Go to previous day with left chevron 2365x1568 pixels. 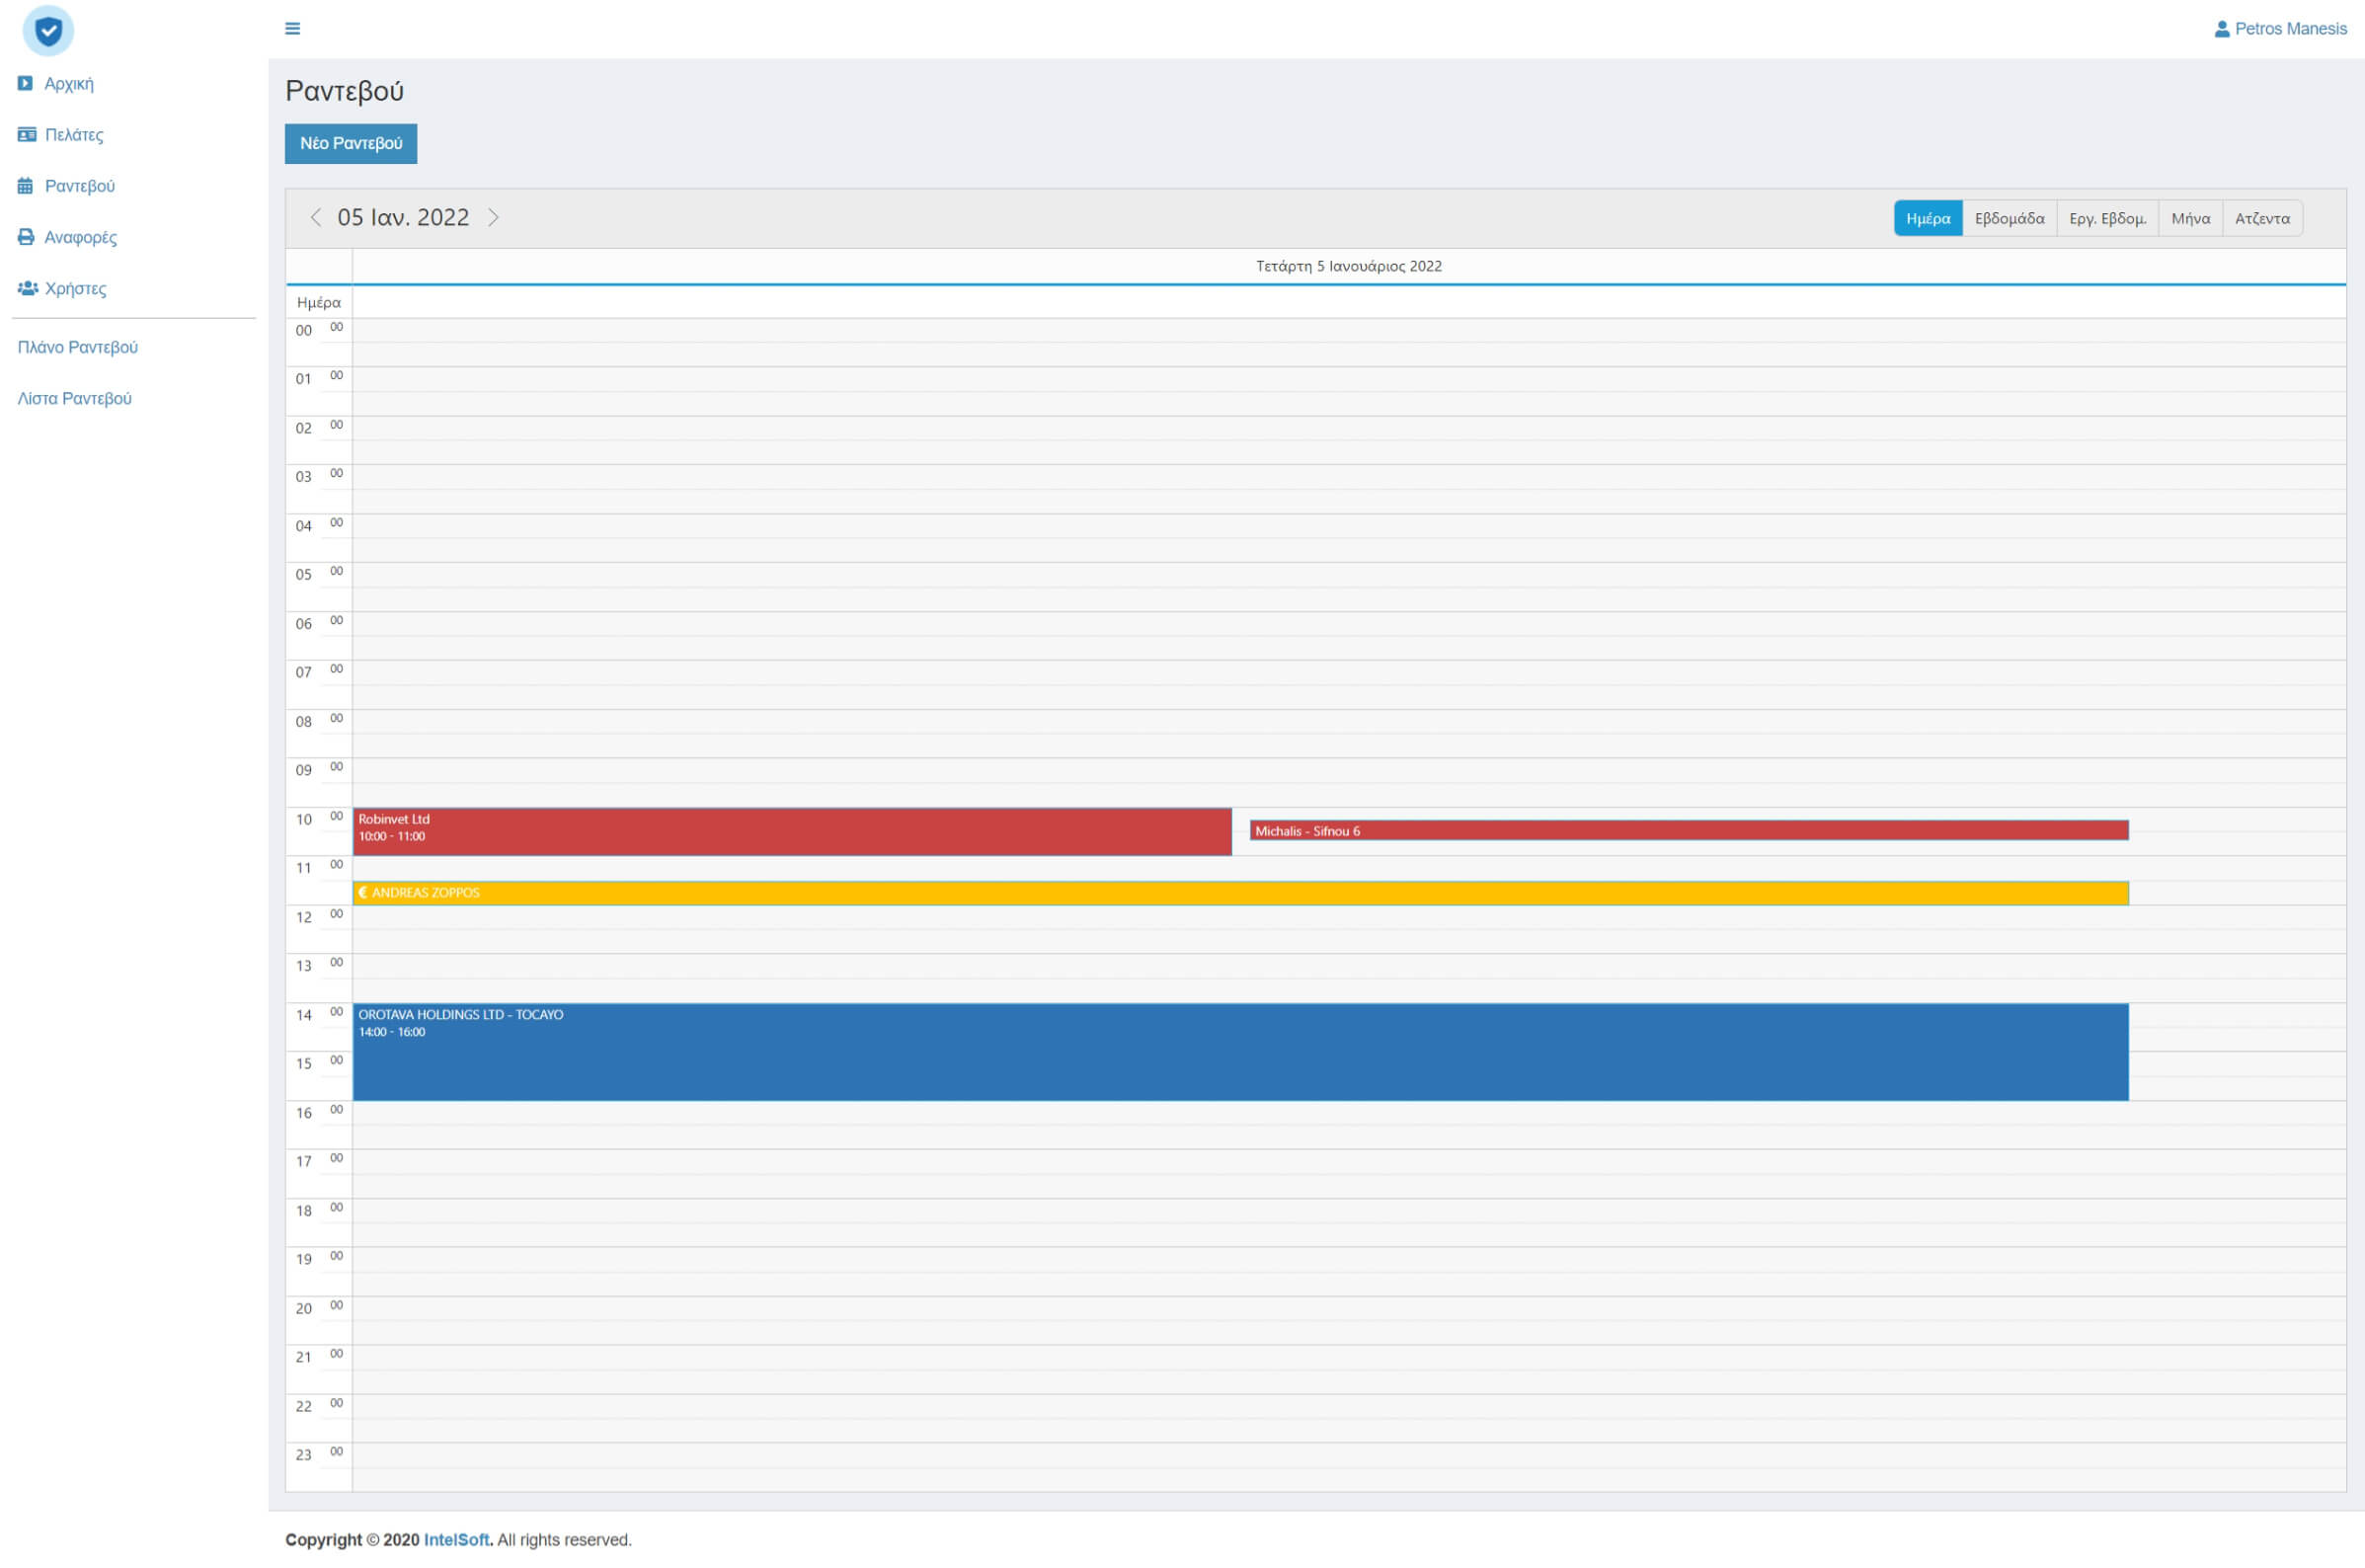click(316, 218)
